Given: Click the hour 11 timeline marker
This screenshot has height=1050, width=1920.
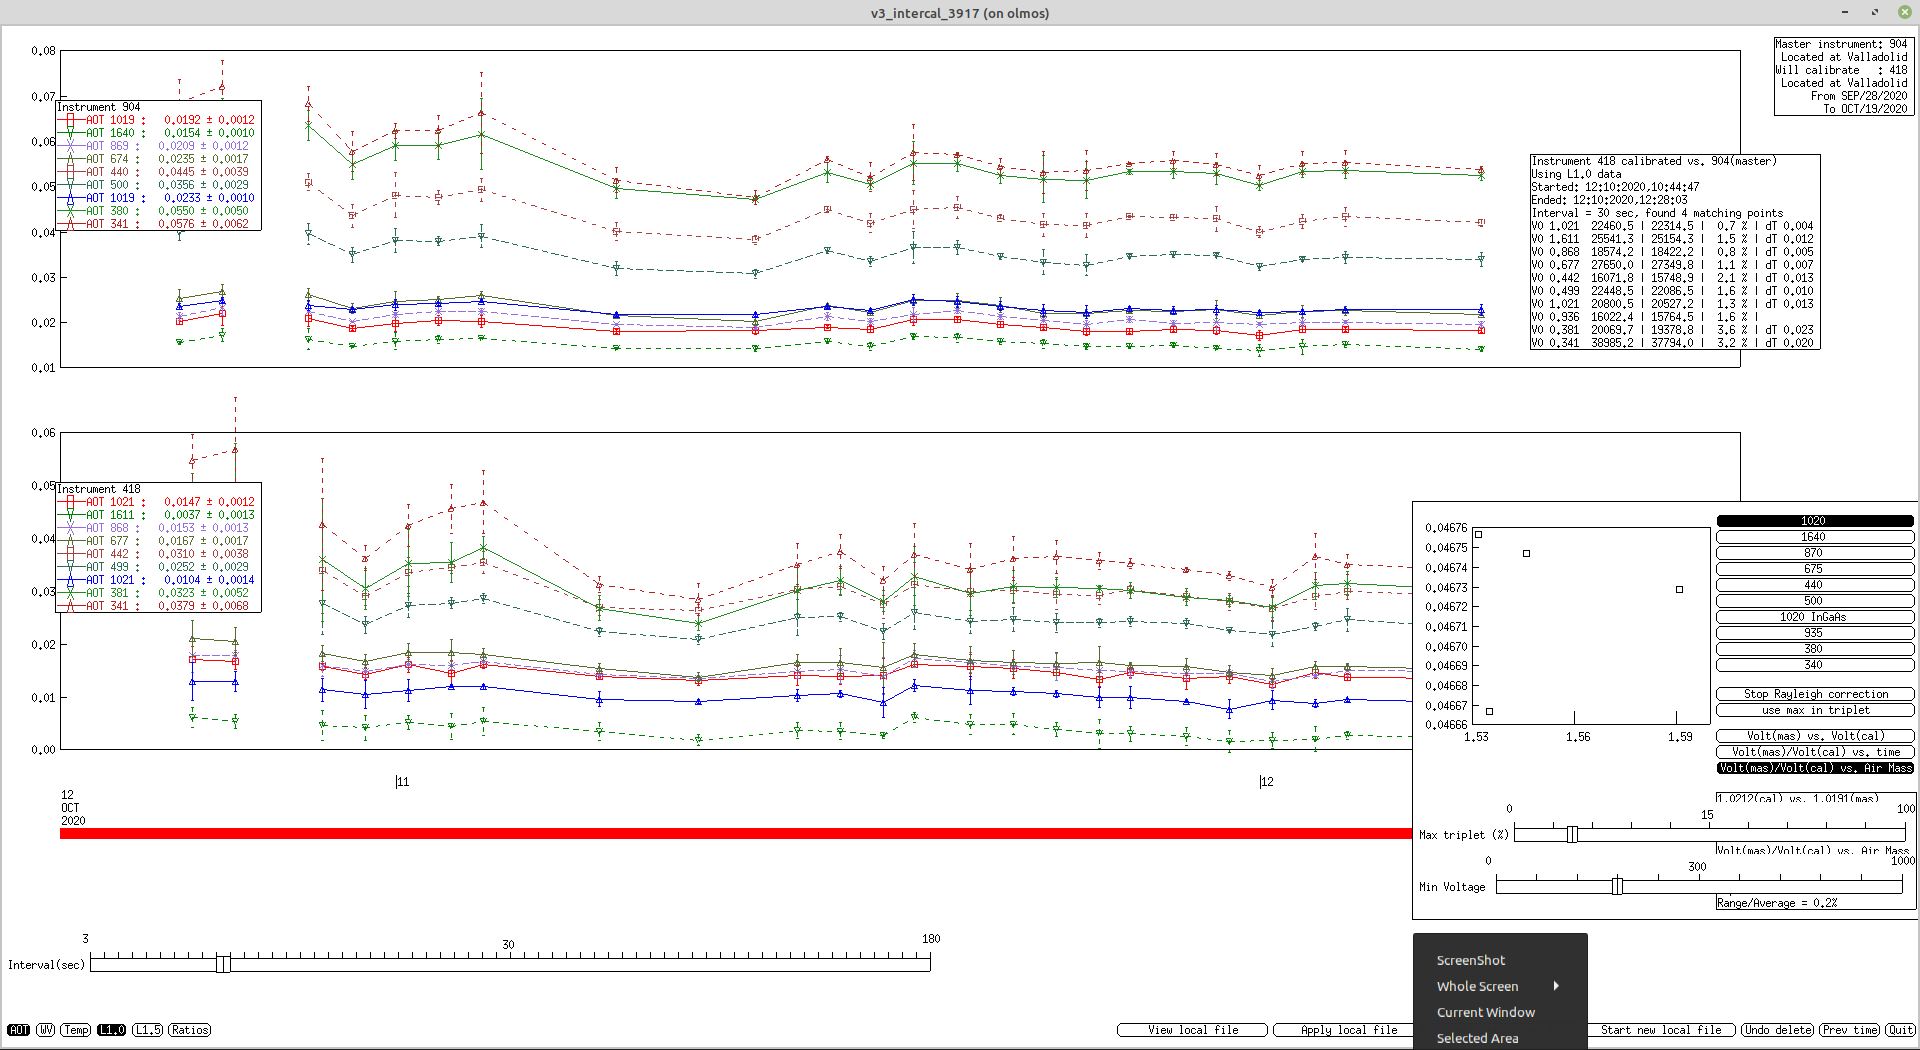Looking at the screenshot, I should point(402,782).
